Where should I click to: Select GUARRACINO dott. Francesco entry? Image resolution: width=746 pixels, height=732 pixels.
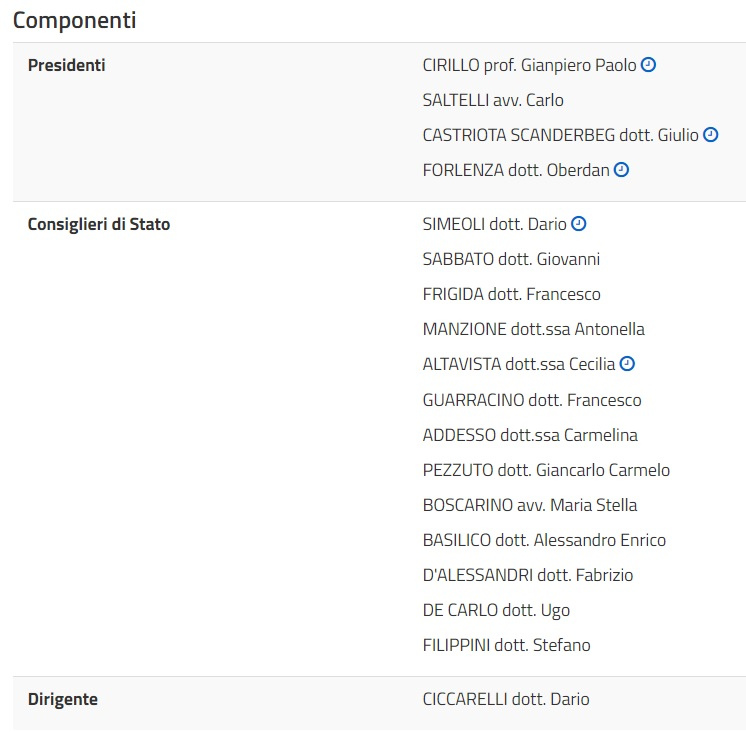tap(532, 400)
